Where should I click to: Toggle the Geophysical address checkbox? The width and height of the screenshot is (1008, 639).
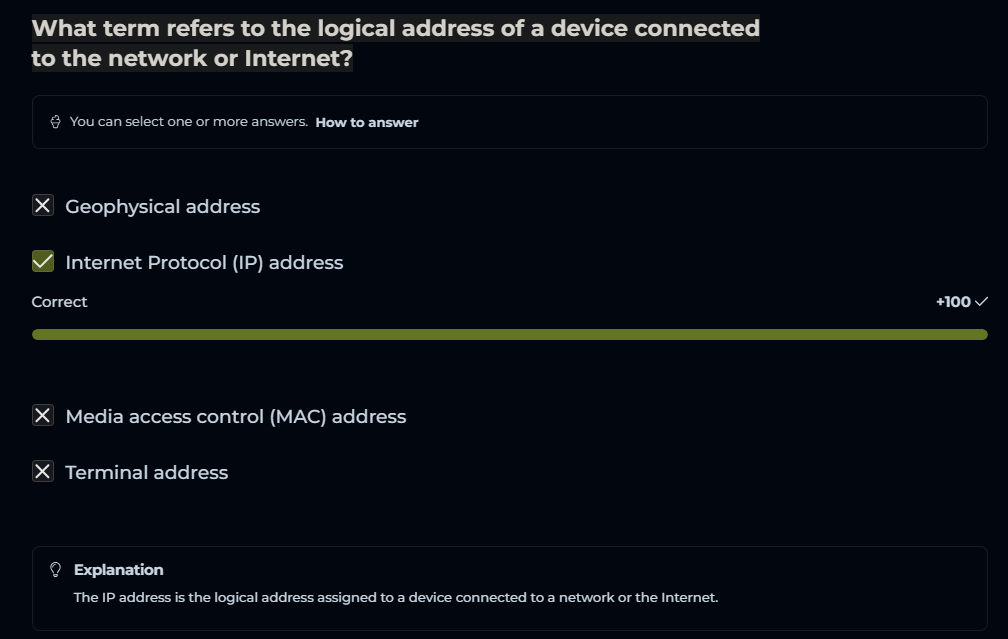point(43,206)
